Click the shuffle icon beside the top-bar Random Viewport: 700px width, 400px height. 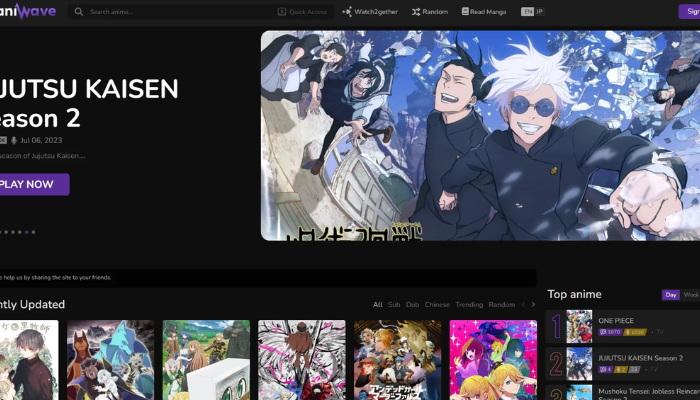tap(416, 12)
